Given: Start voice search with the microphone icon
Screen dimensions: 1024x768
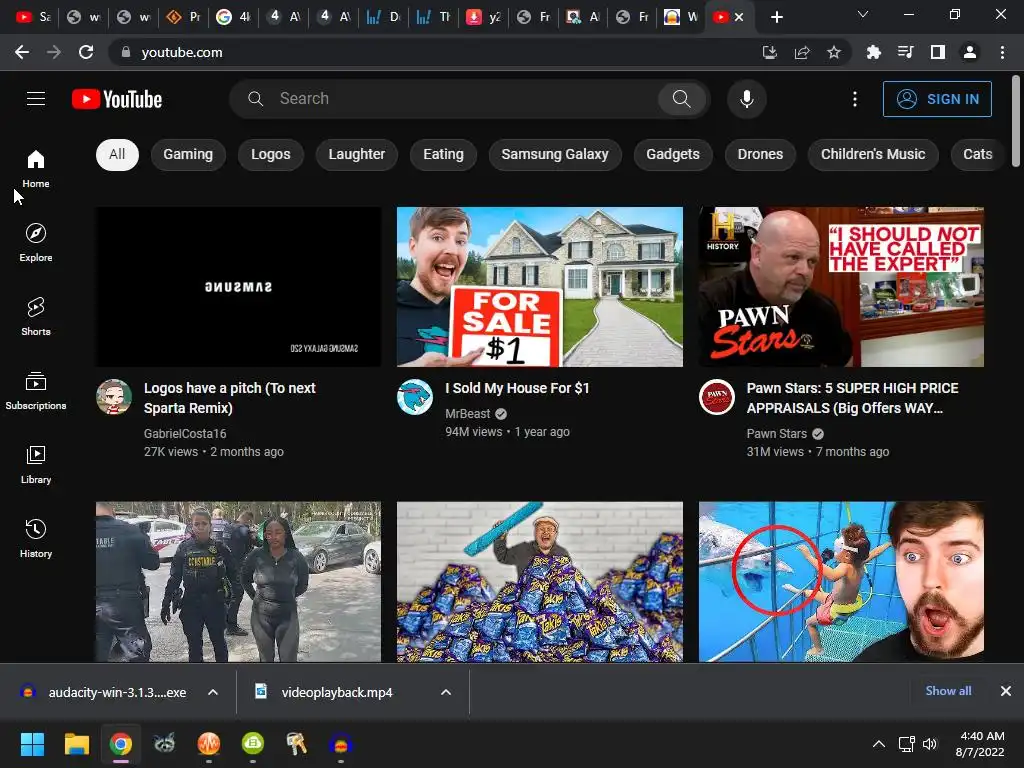Looking at the screenshot, I should [746, 99].
